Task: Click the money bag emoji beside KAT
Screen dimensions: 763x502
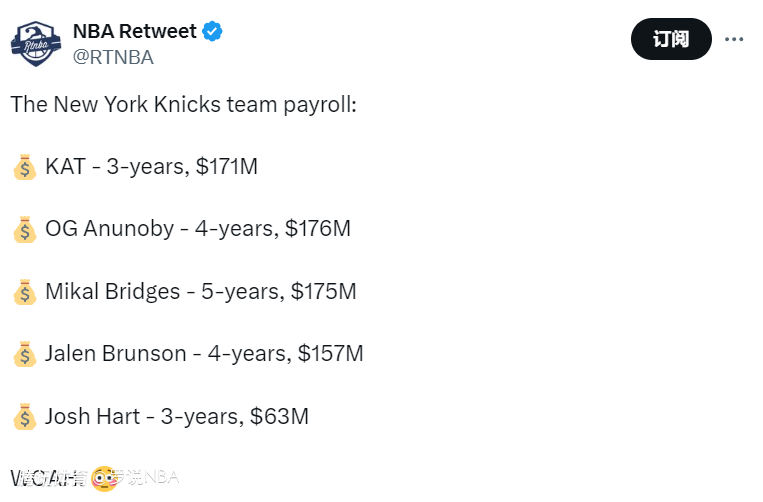Action: [x=25, y=167]
